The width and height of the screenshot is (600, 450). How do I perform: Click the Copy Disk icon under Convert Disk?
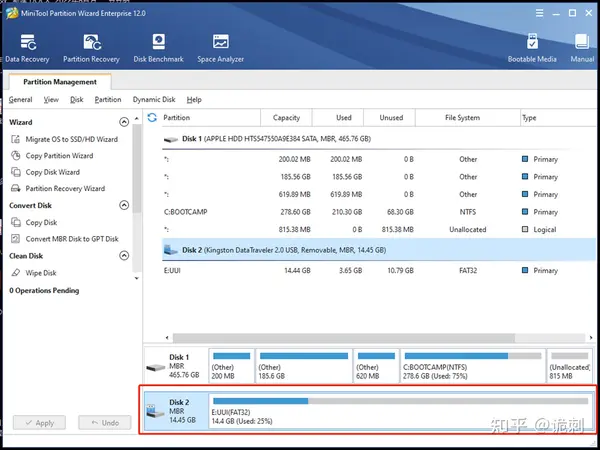[16, 222]
